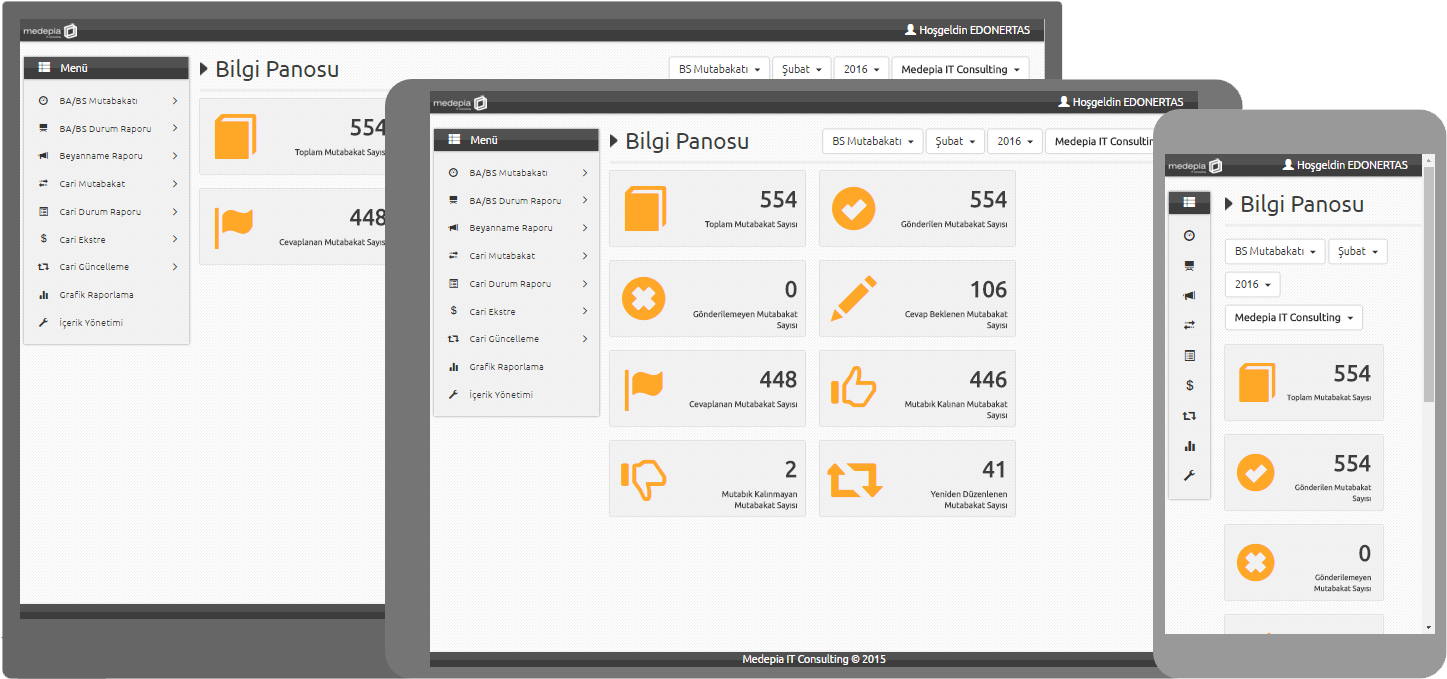
Task: Expand BS Mutabakatı dropdown in tablet view
Action: click(x=872, y=141)
